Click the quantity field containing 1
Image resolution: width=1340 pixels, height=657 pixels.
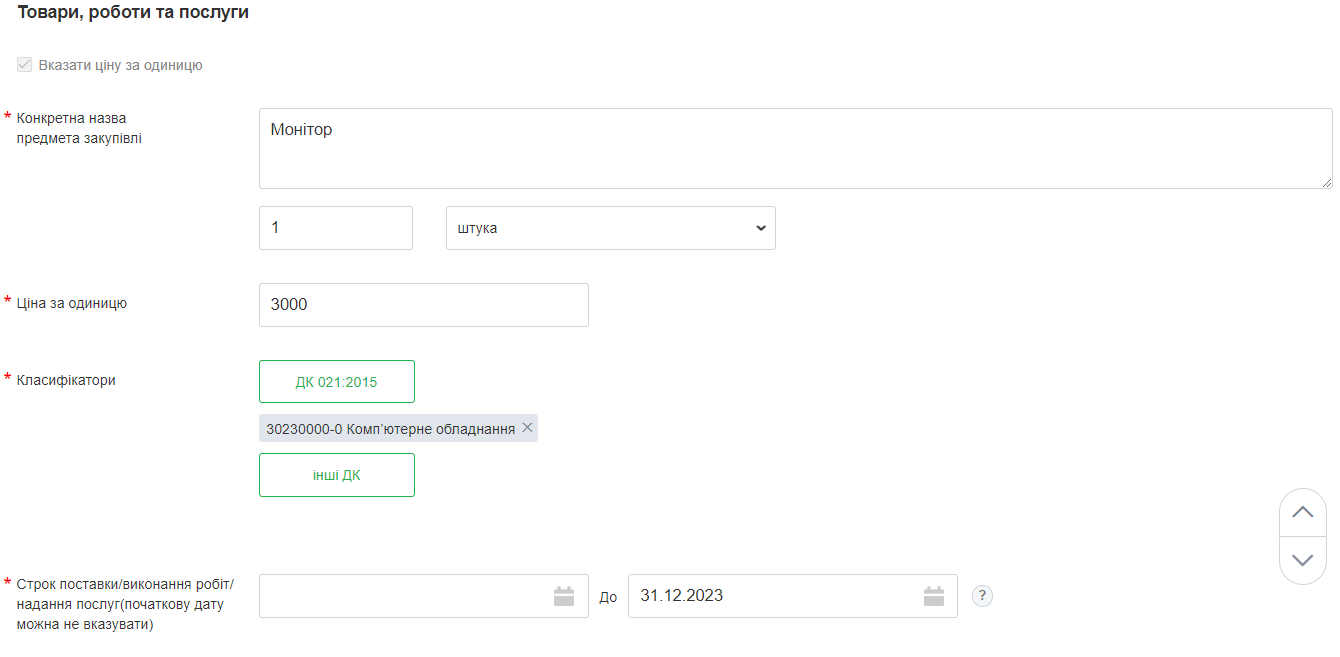coord(335,228)
